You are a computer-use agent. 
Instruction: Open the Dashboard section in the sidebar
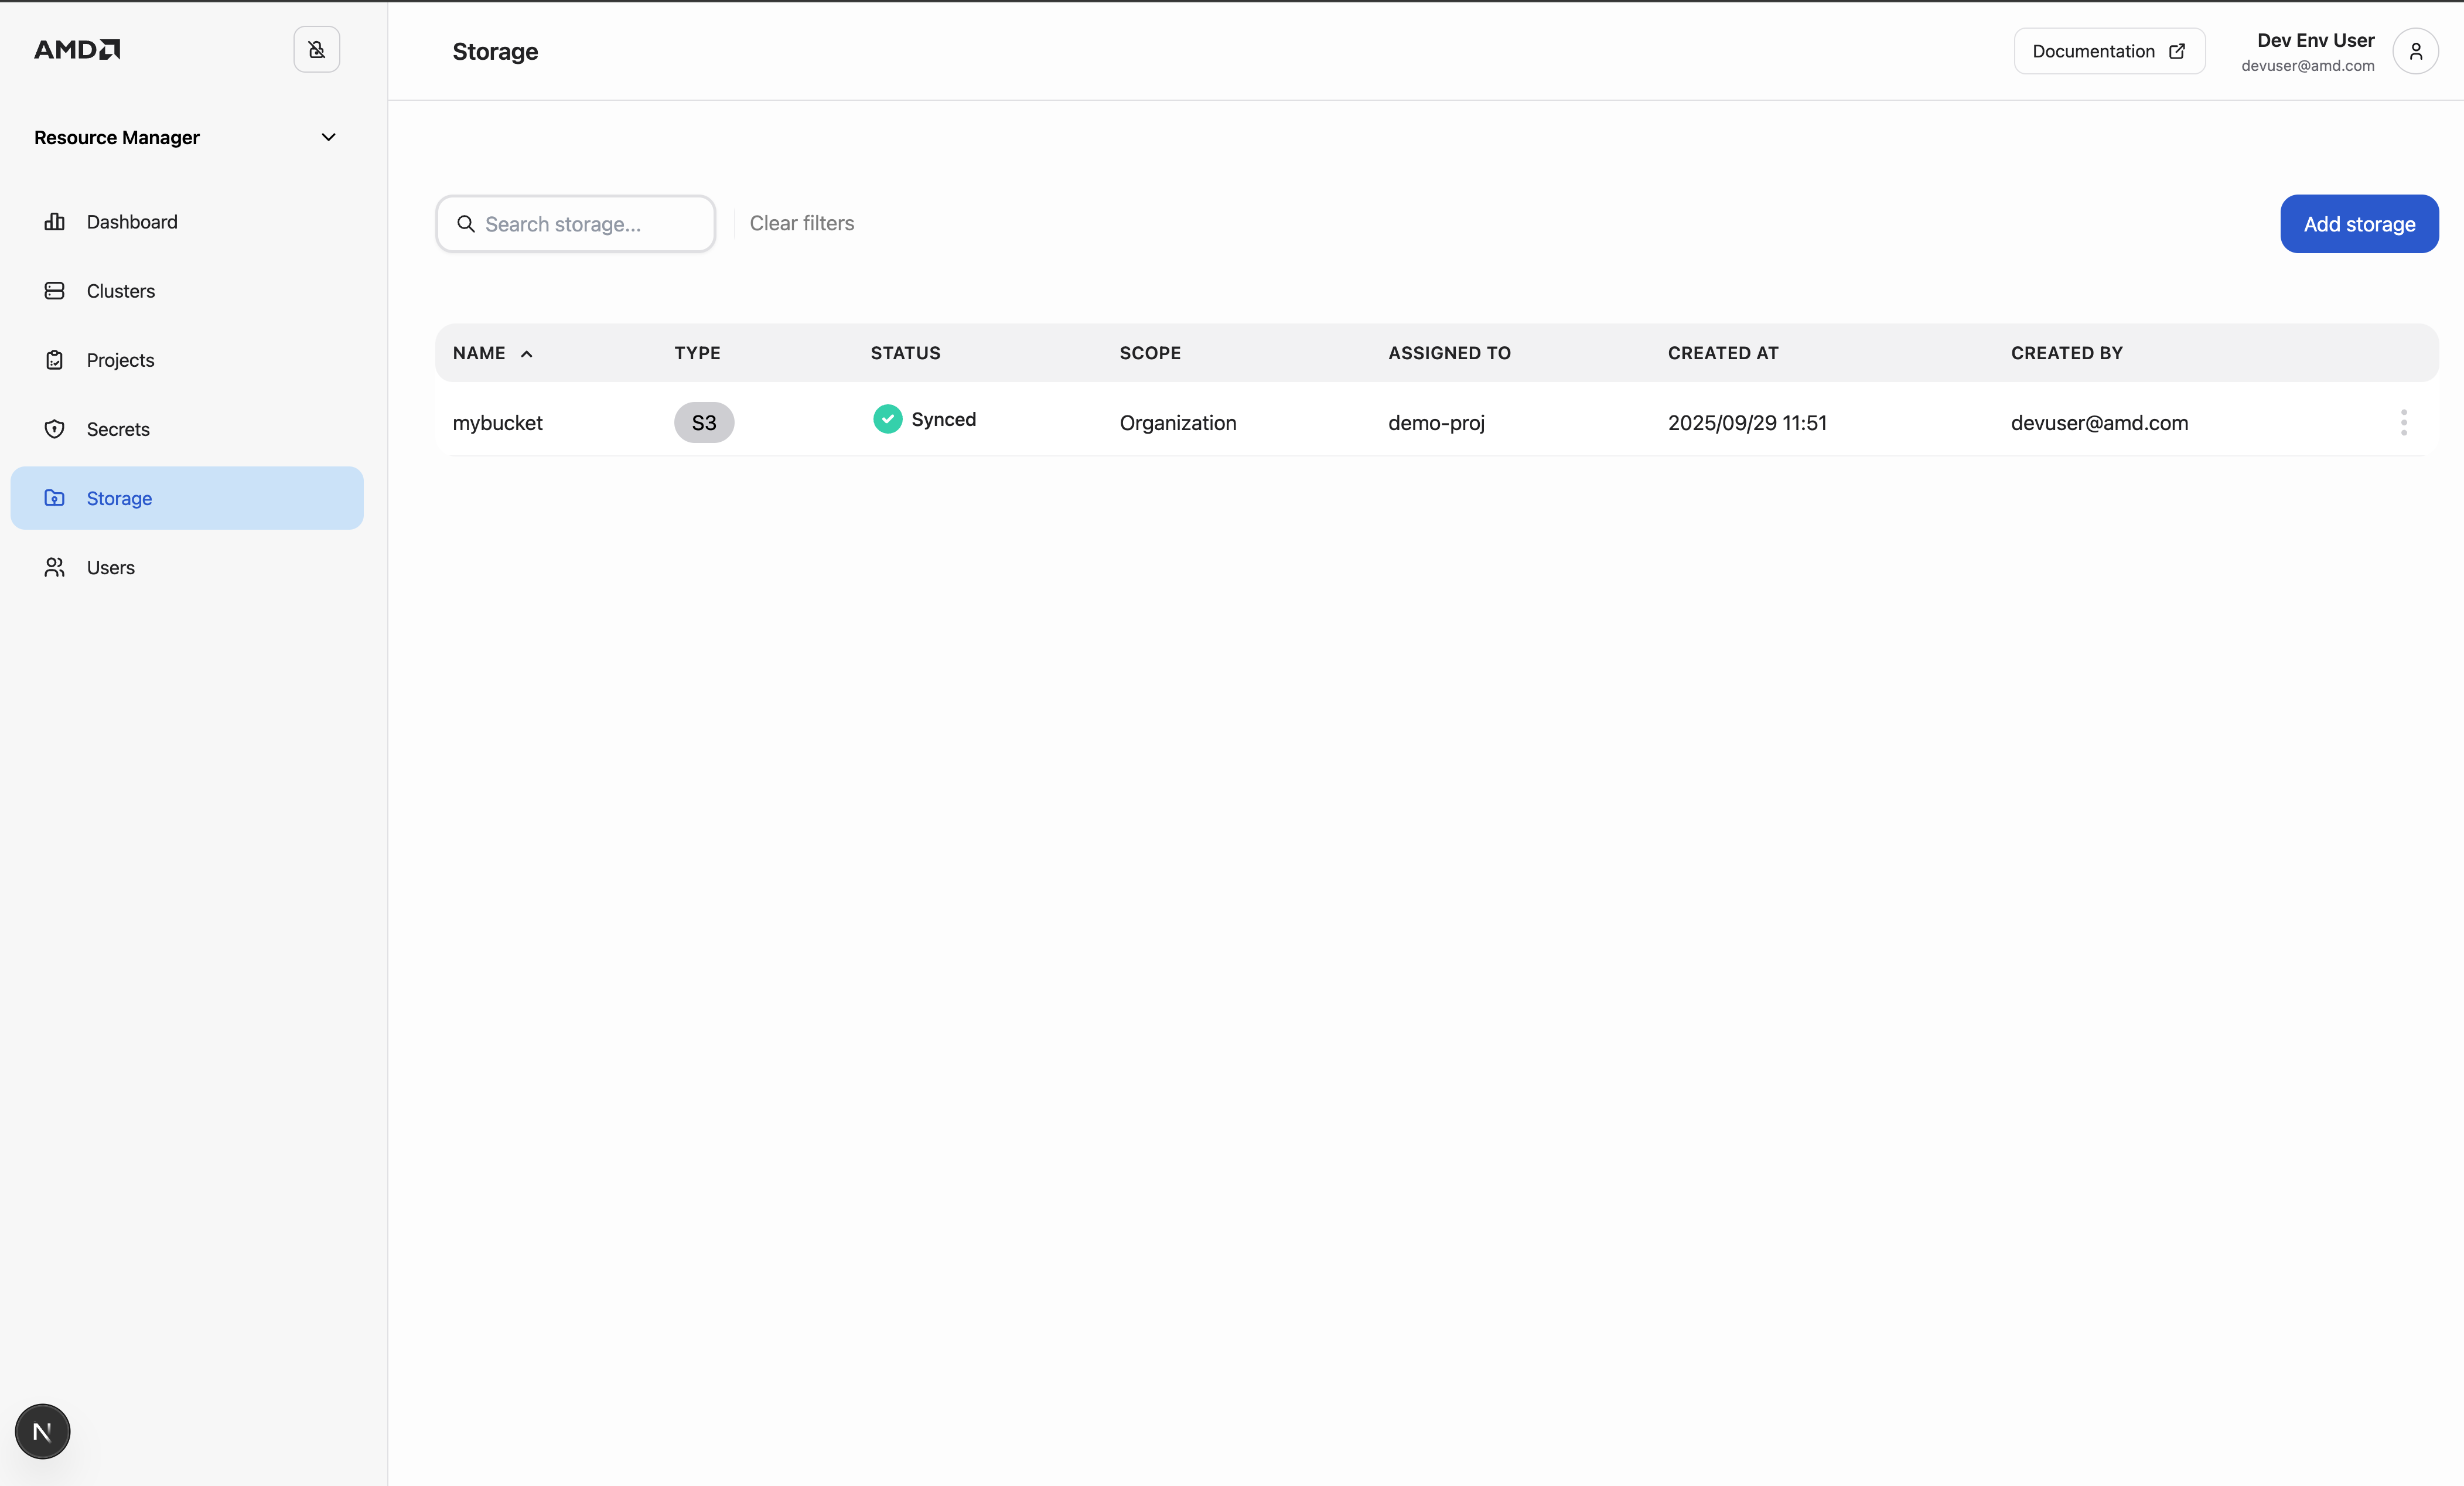(x=131, y=221)
